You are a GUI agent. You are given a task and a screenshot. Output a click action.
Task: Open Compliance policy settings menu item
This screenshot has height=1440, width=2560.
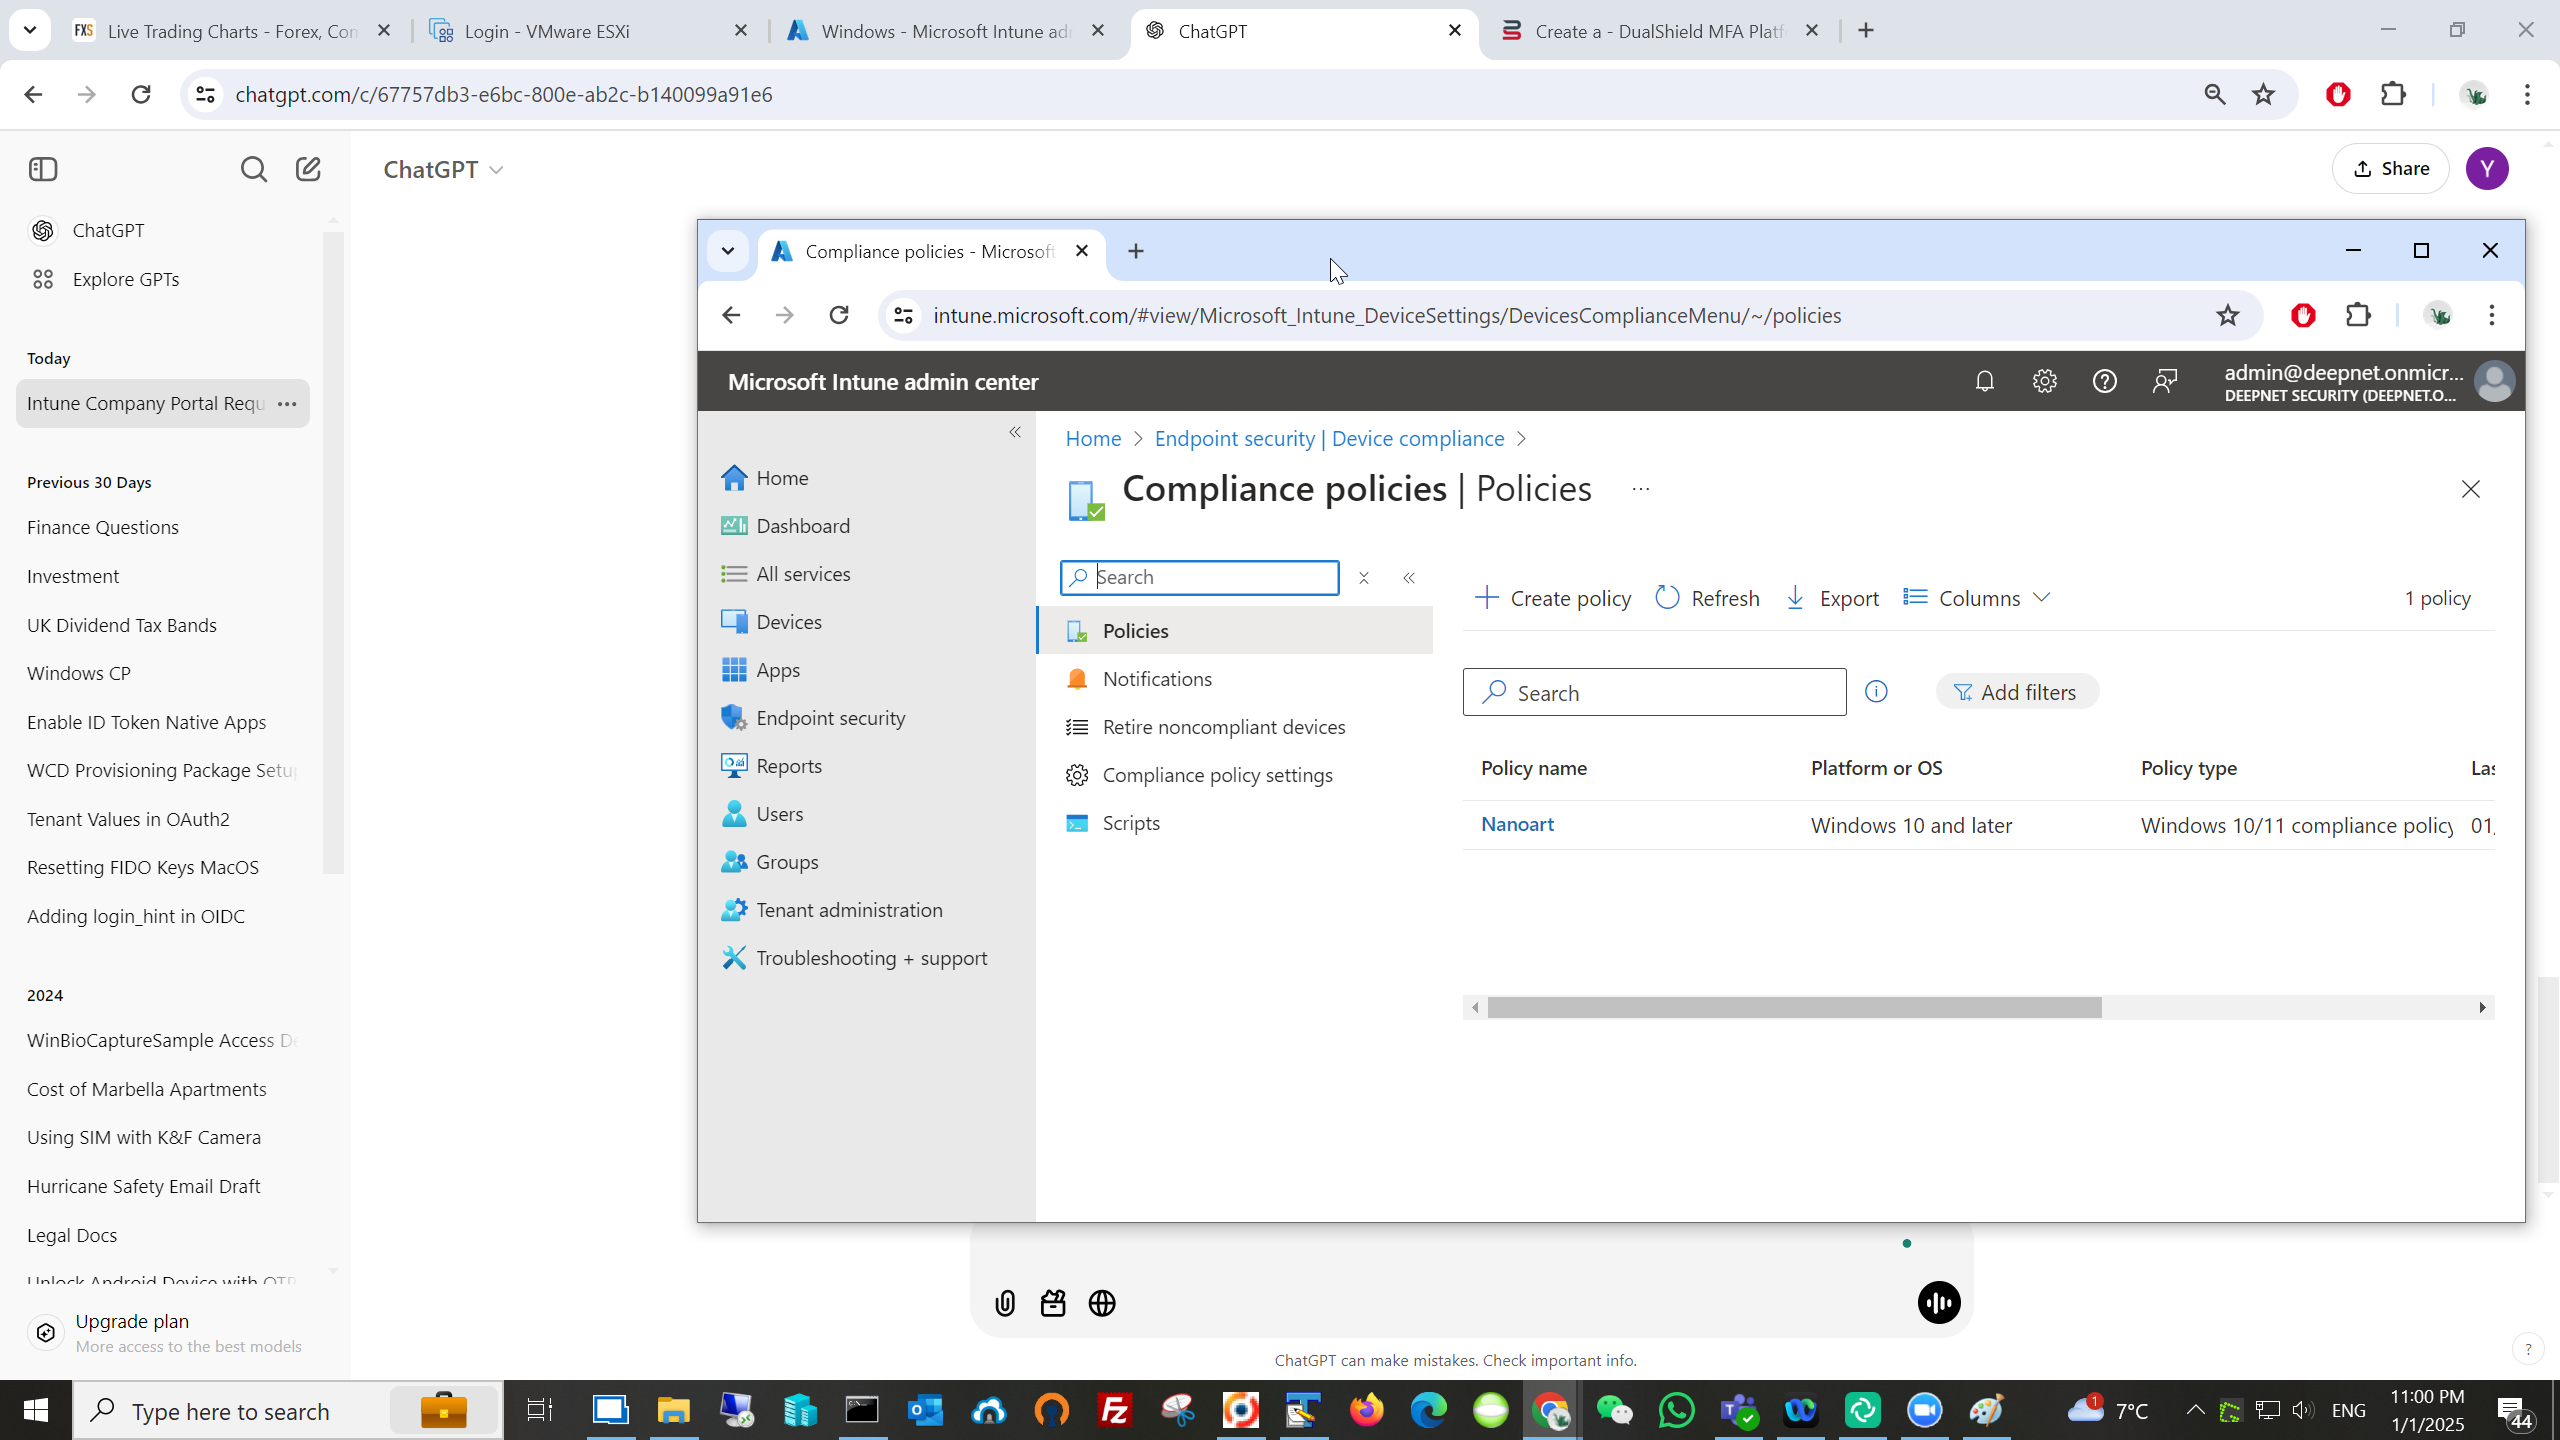pos(1217,775)
